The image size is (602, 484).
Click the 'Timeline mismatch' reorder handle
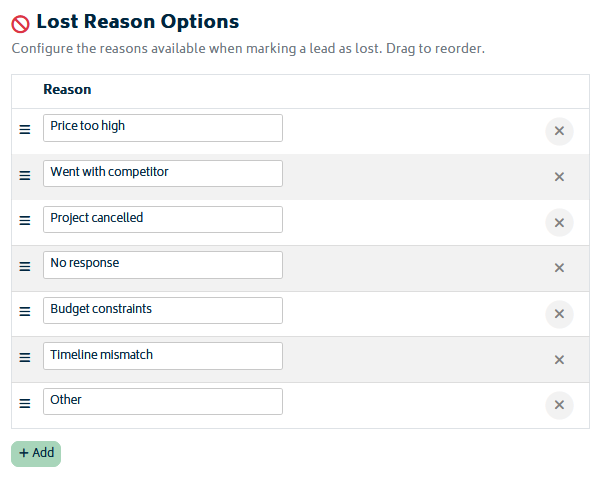[25, 358]
